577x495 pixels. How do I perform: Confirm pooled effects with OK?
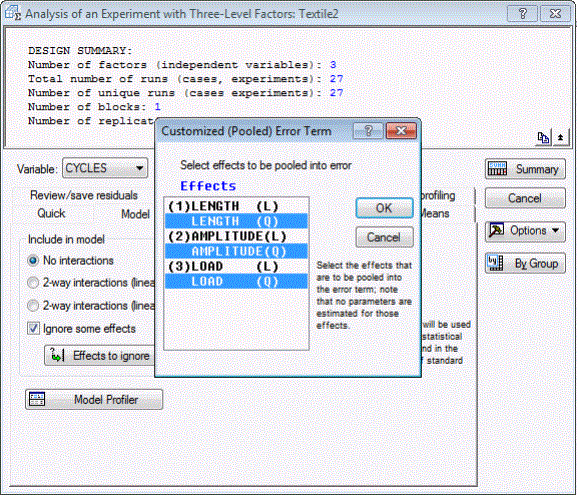click(384, 208)
